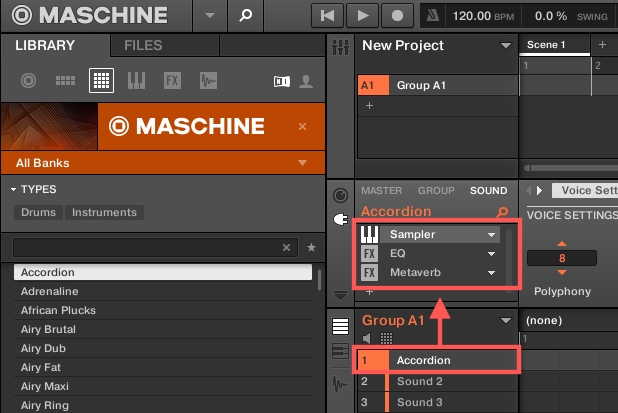The width and height of the screenshot is (618, 413).
Task: Toggle EQ FX slot icon
Action: (x=369, y=253)
